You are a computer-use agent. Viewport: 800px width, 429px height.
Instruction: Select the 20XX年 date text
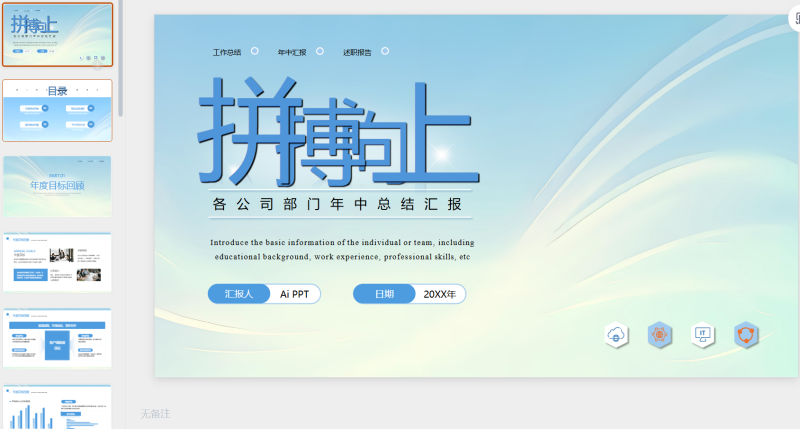point(439,294)
